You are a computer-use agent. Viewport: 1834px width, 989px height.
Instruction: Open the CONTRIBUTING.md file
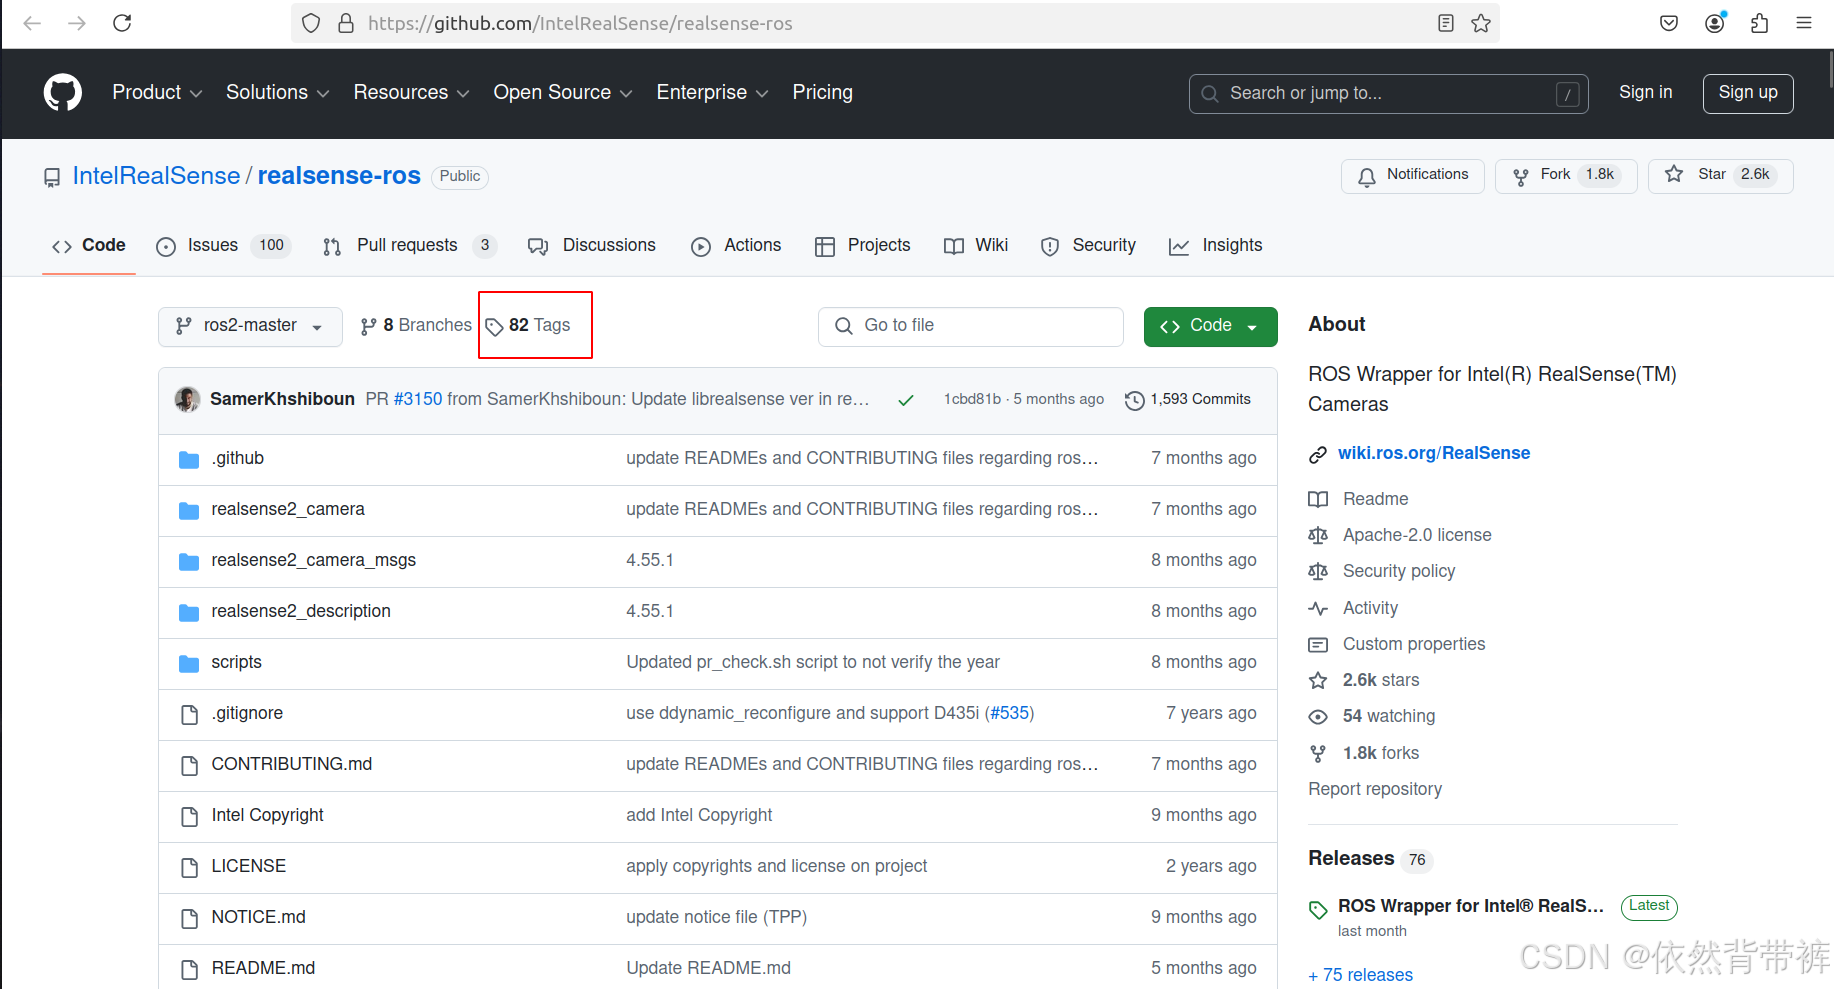[292, 765]
